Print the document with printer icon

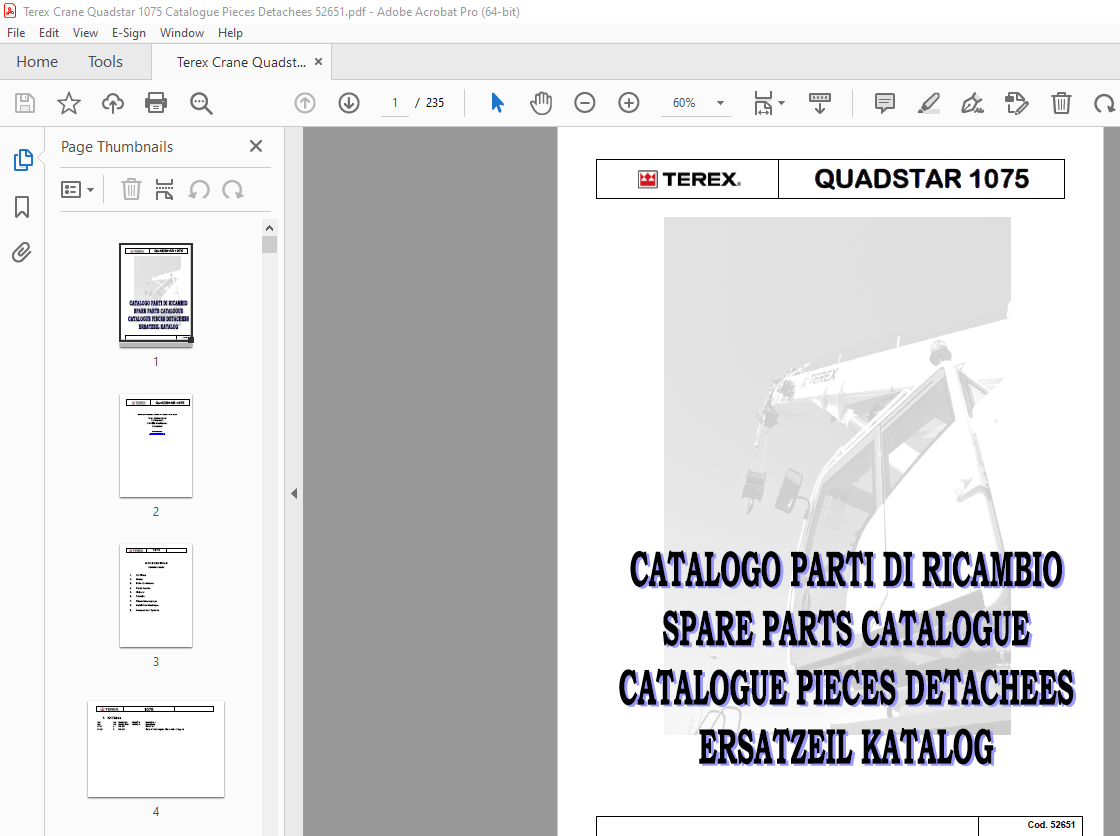(x=156, y=103)
